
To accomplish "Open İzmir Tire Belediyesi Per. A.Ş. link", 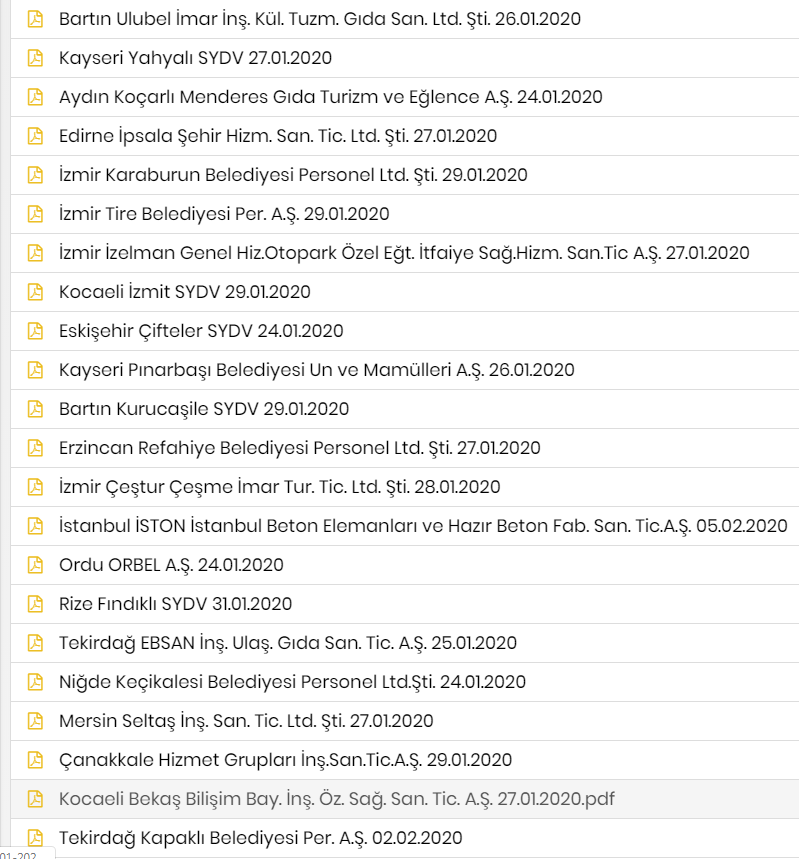I will coord(224,214).
